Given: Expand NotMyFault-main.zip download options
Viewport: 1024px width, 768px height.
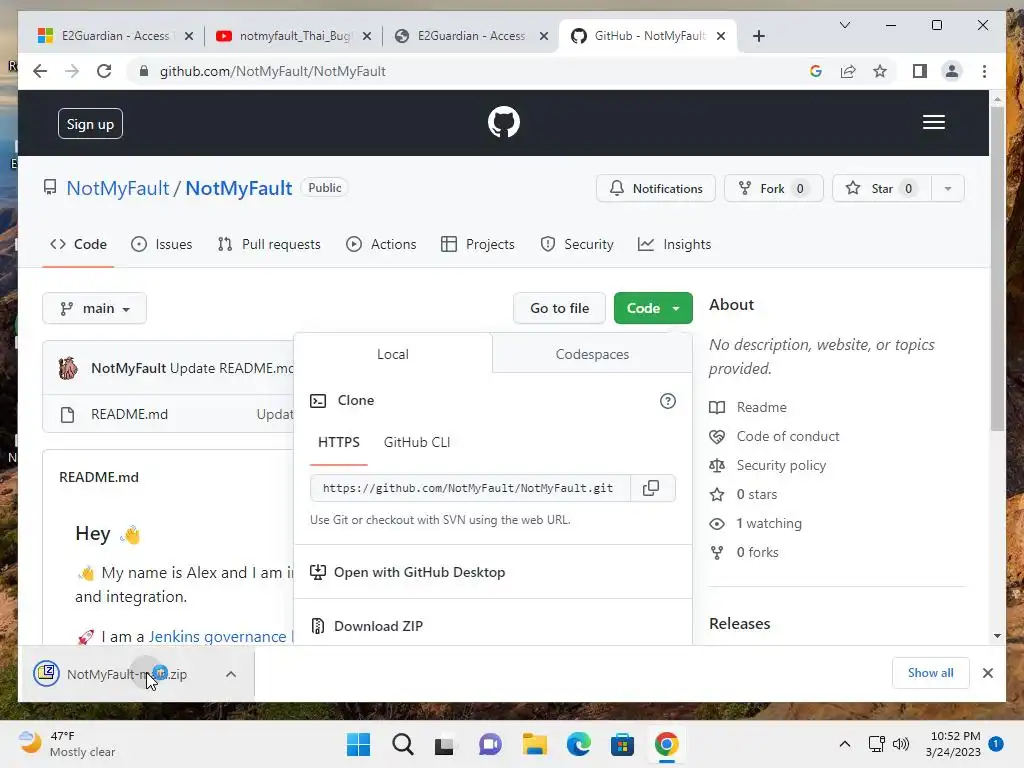Looking at the screenshot, I should click(x=231, y=674).
